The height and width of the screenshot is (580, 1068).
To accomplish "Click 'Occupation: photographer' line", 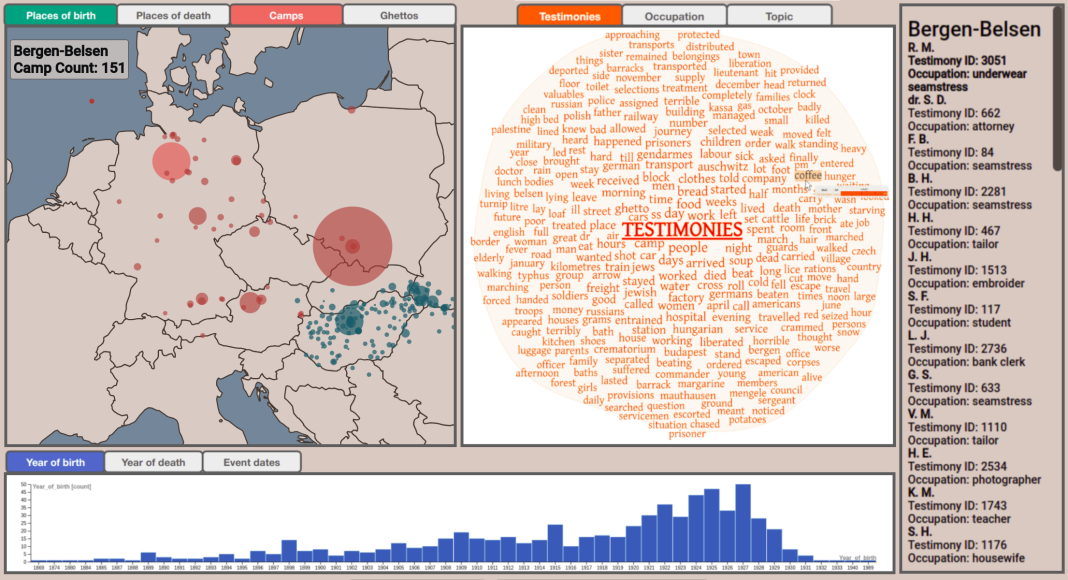I will tap(974, 480).
